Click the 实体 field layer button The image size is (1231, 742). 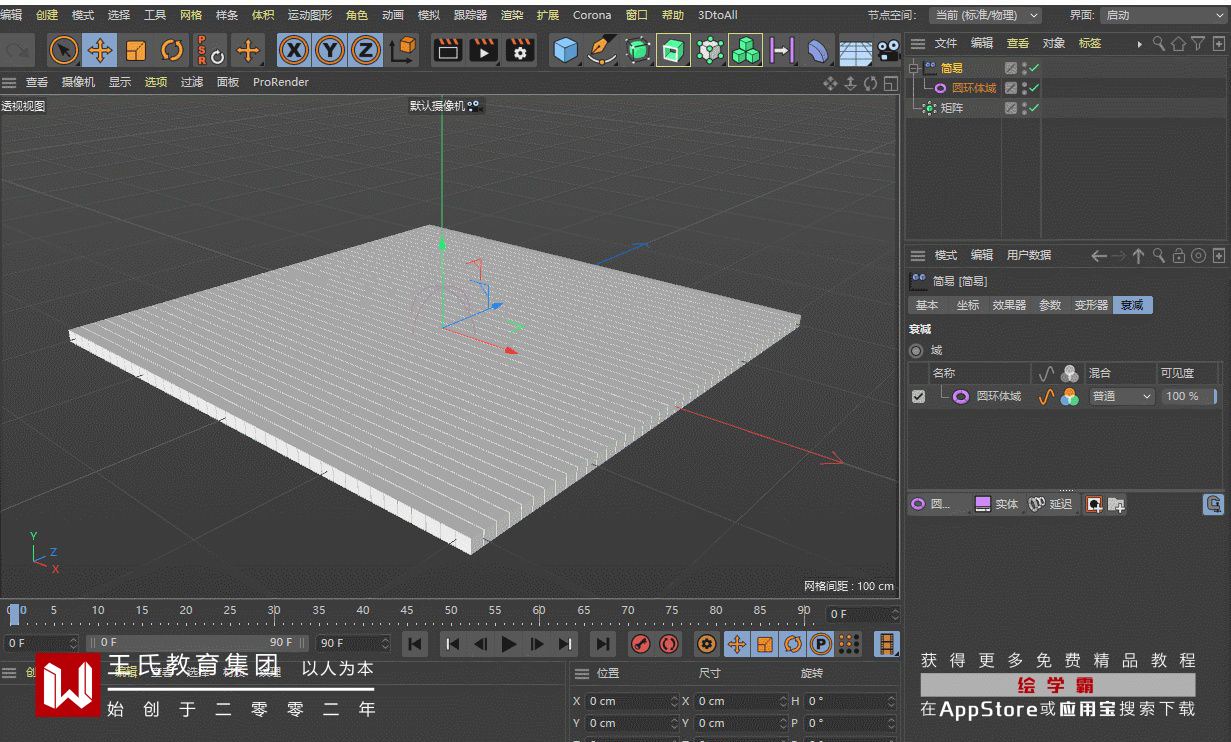tap(997, 504)
